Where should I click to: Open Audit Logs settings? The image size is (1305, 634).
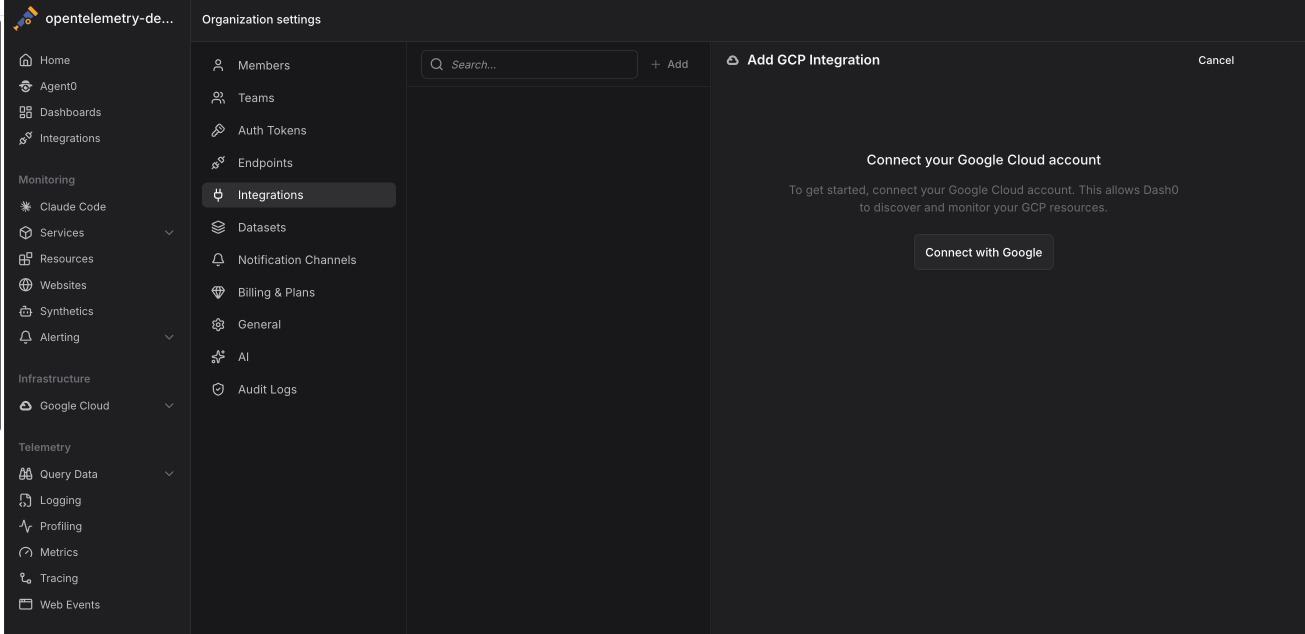(299, 389)
